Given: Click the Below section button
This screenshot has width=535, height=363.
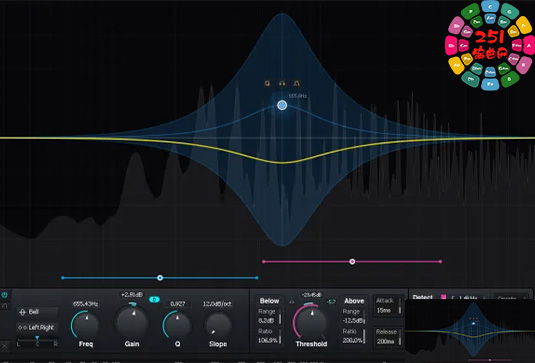Looking at the screenshot, I should point(269,301).
